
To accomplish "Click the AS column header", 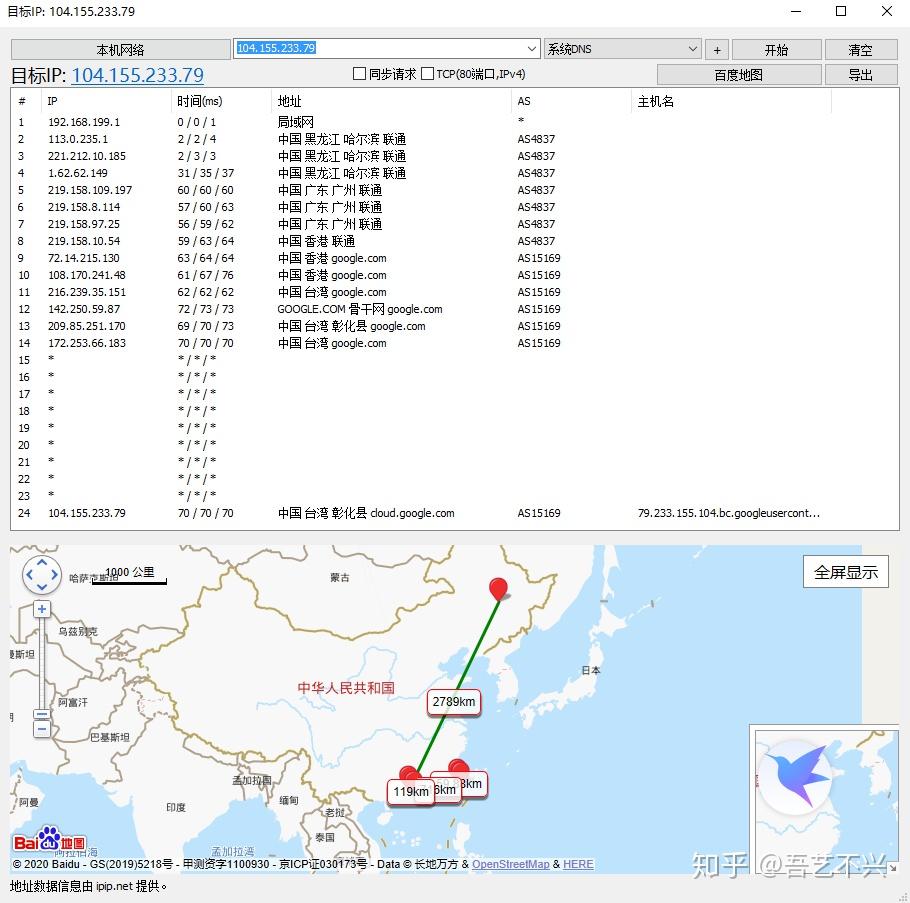I will pyautogui.click(x=571, y=101).
